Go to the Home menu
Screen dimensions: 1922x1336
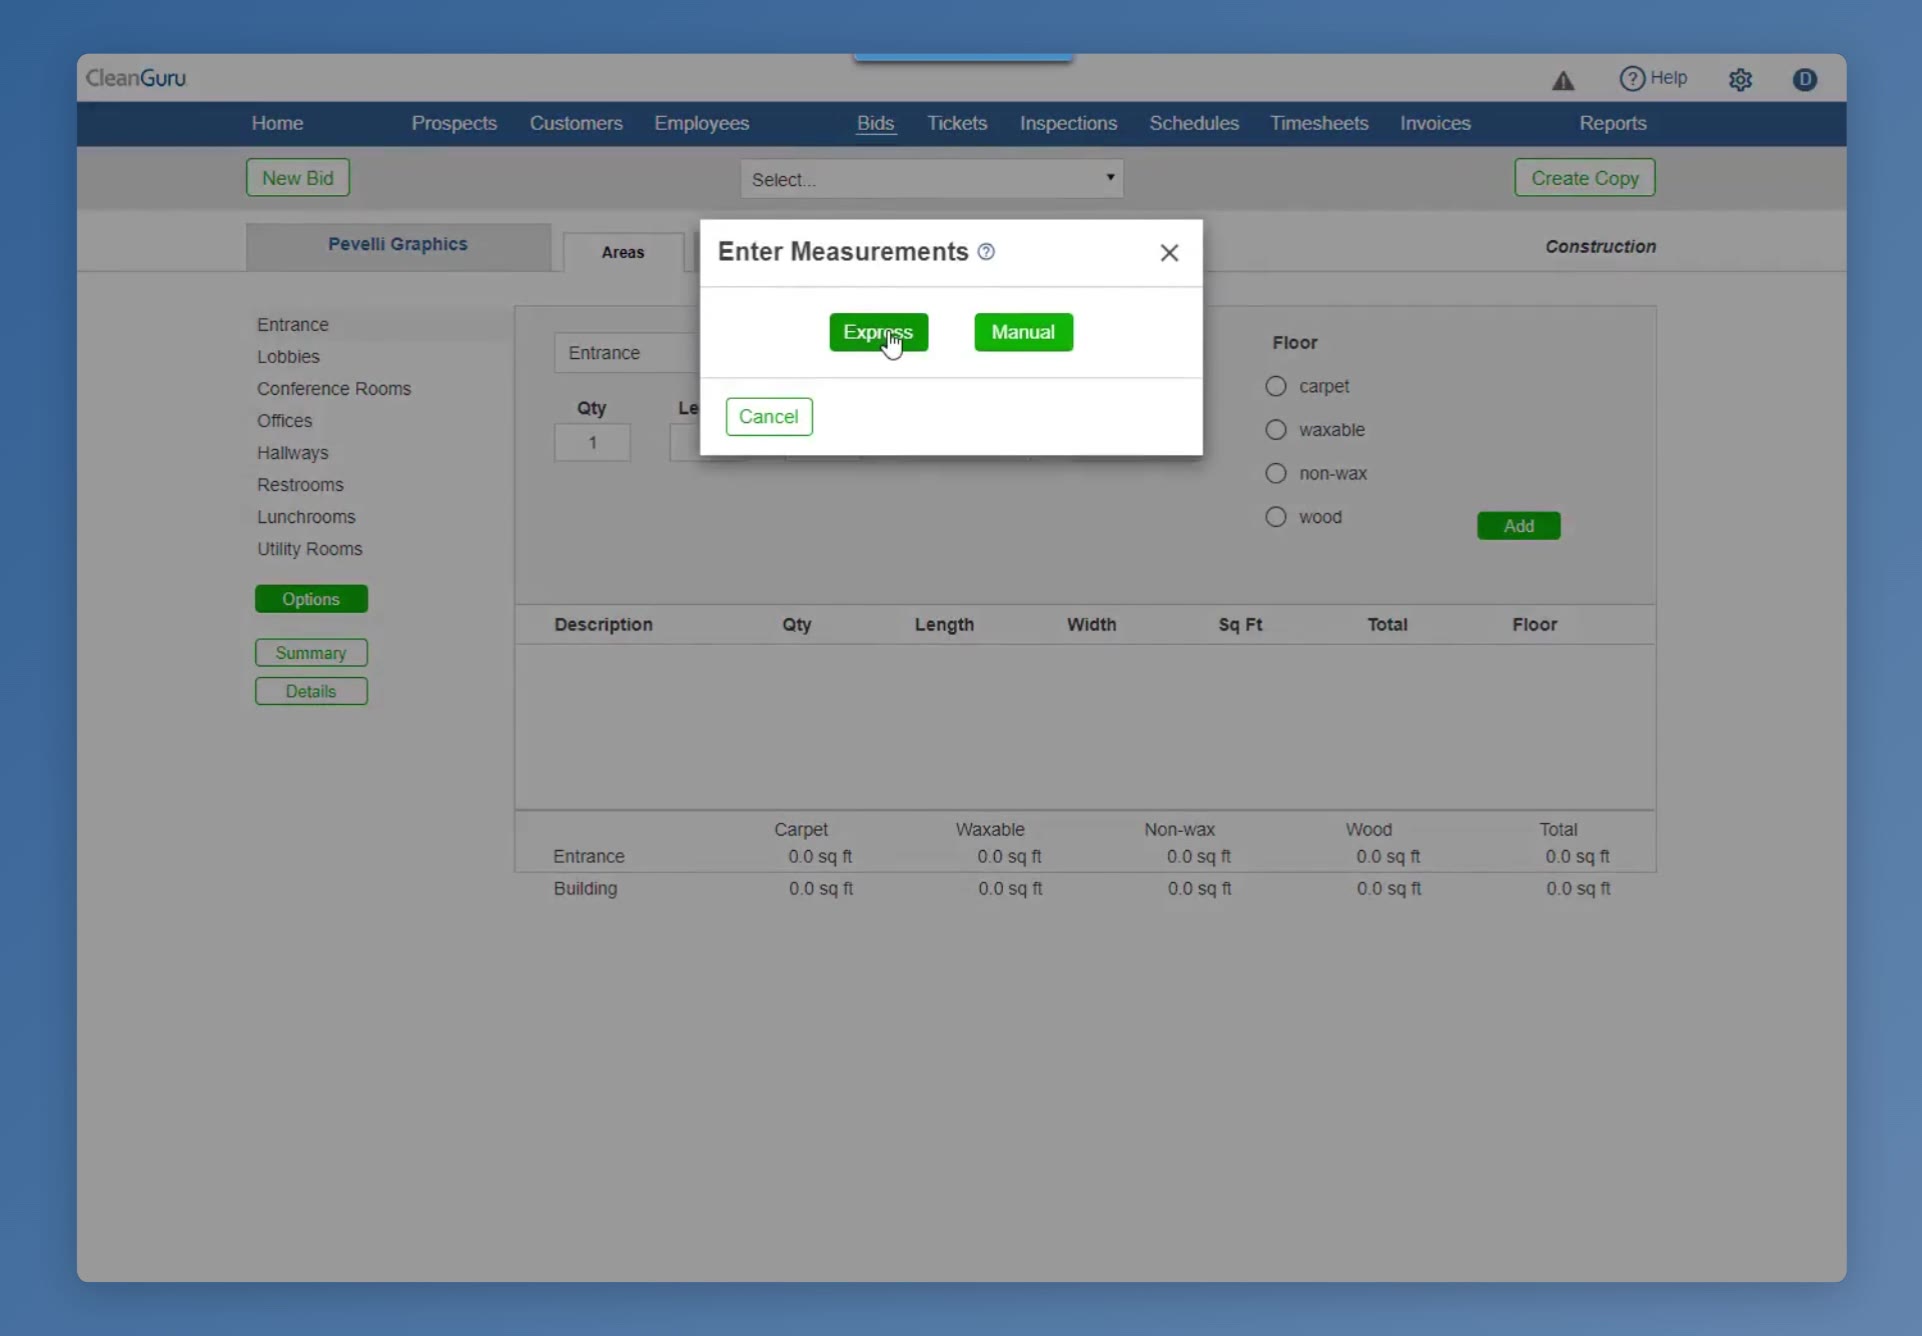pyautogui.click(x=277, y=123)
